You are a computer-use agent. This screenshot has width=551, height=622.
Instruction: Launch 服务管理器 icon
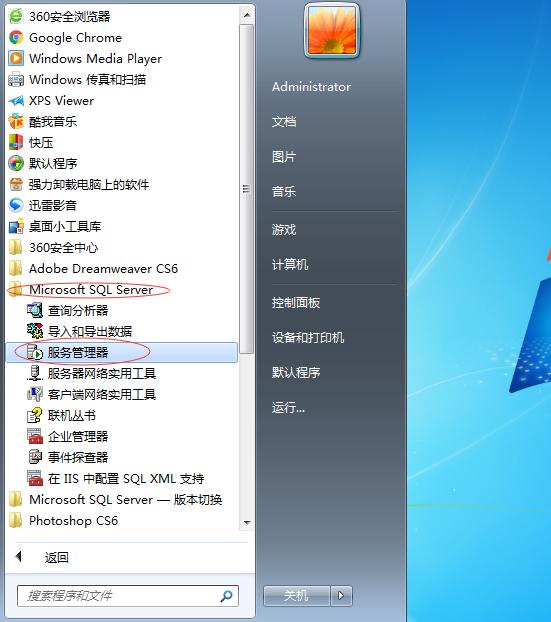35,352
